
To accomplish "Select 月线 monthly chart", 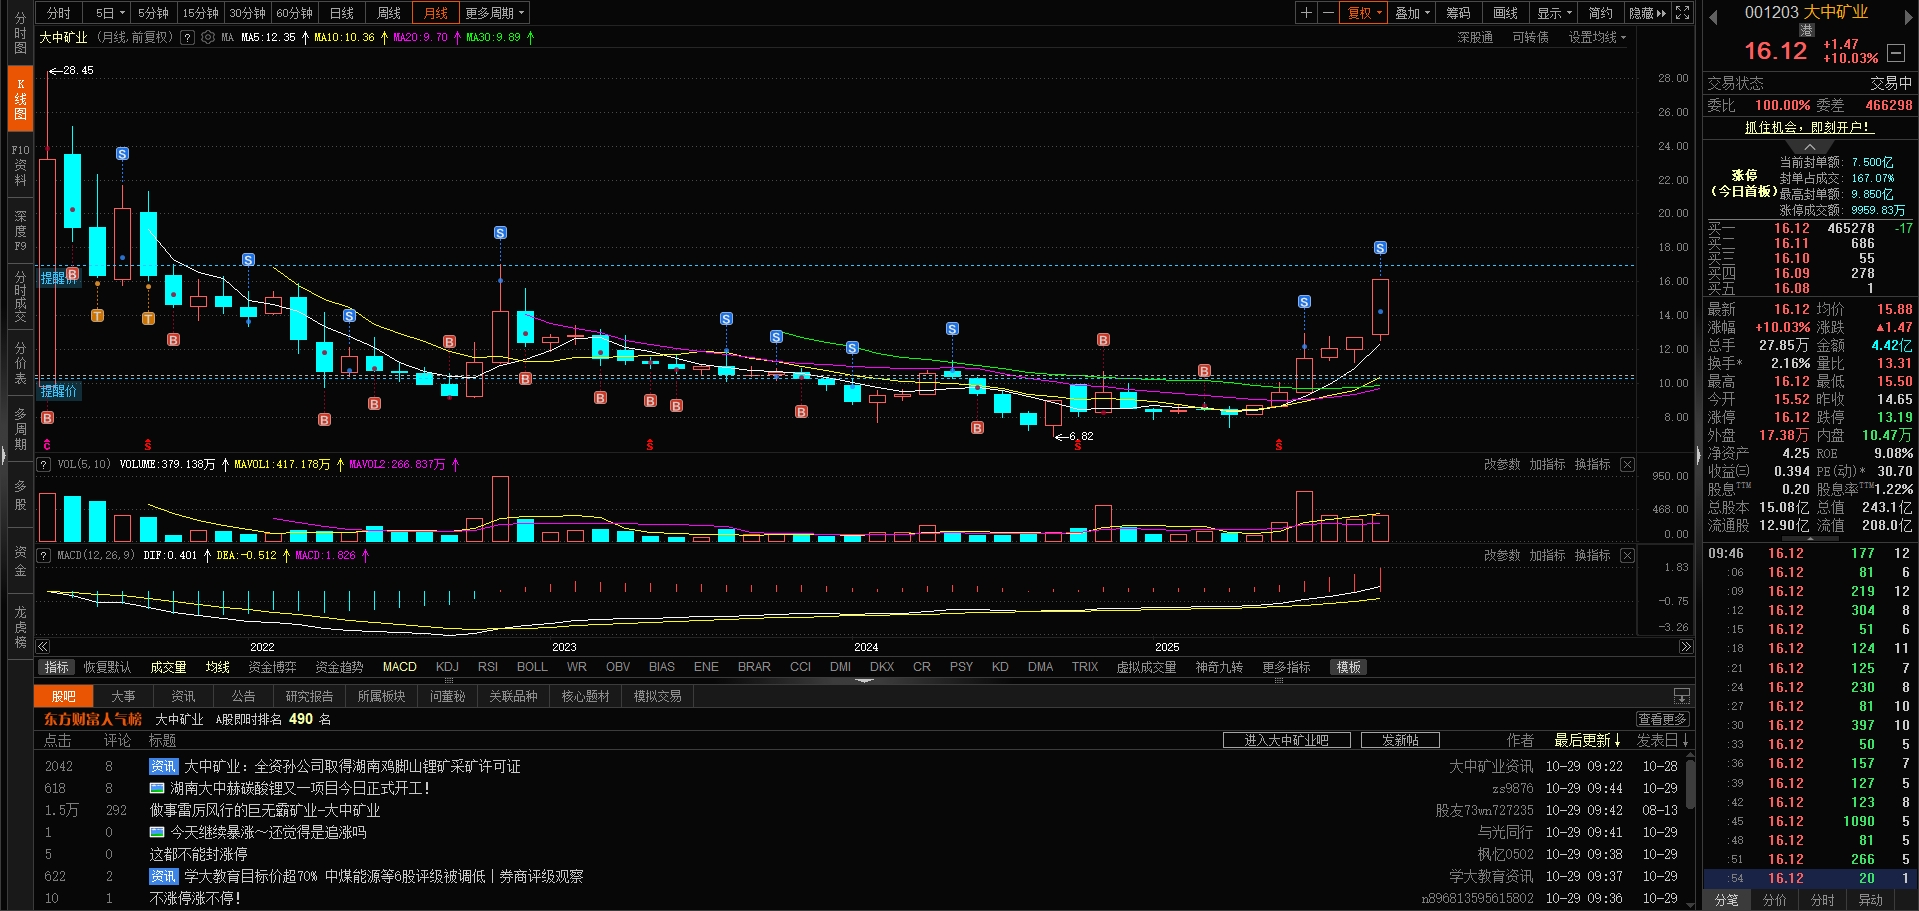I will click(x=436, y=13).
